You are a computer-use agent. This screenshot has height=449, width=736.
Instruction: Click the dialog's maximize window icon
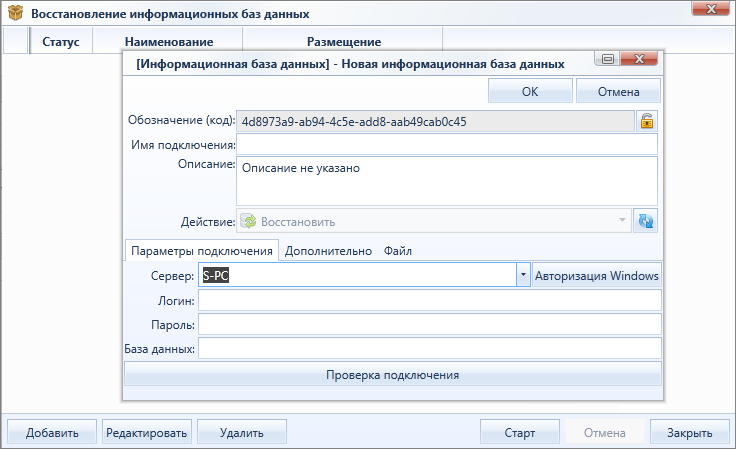click(607, 59)
